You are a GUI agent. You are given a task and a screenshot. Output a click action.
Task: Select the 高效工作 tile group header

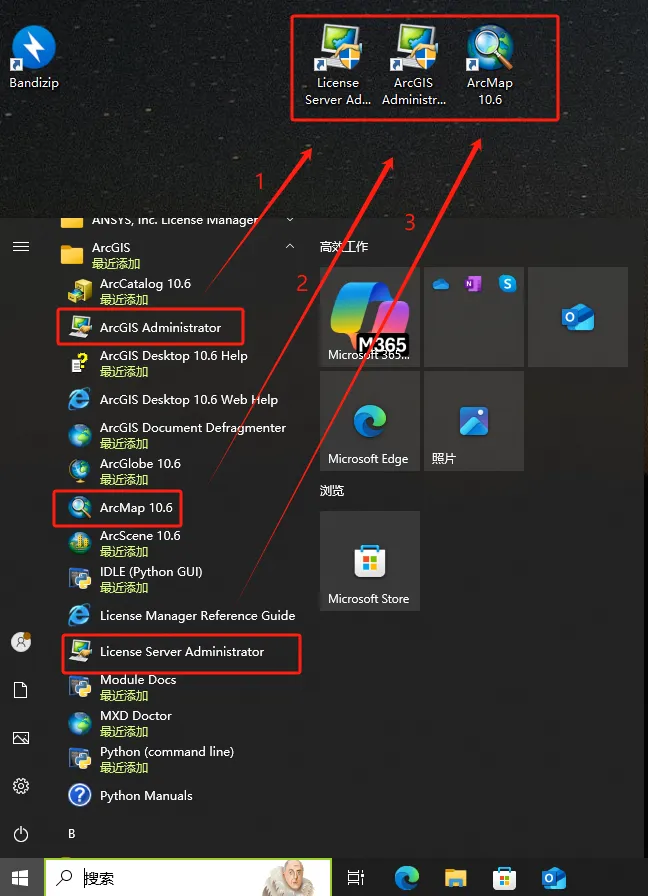[x=344, y=247]
